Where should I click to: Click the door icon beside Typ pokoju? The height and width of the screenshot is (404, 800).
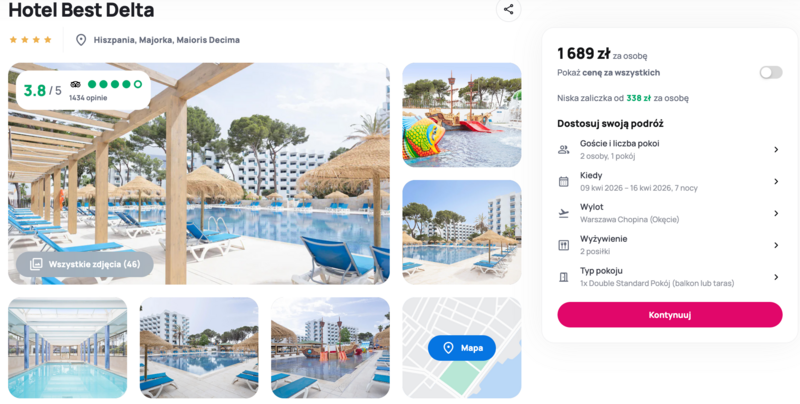click(563, 277)
